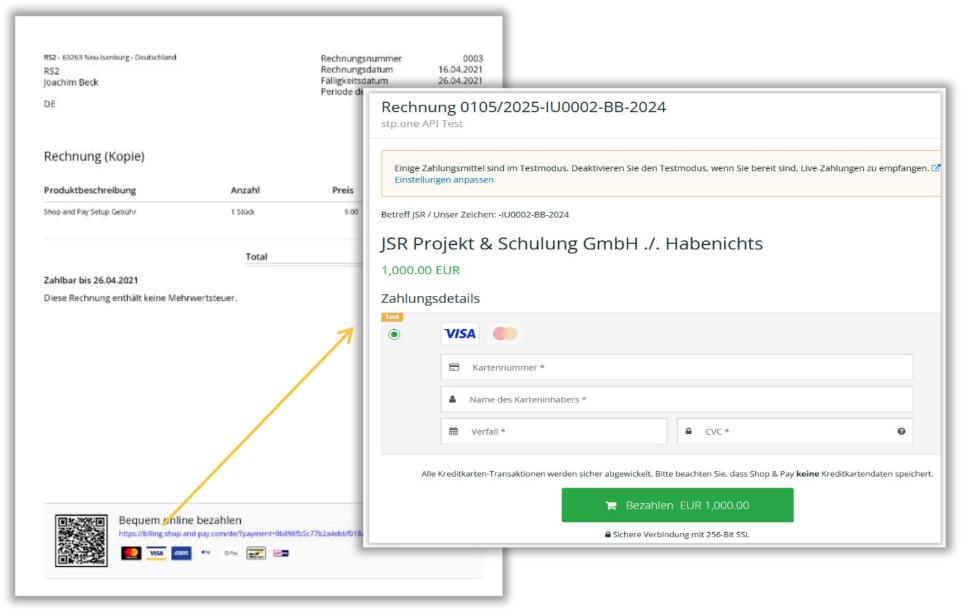
Task: Click the Apple Pay icon on the invoice footer
Action: (x=206, y=553)
